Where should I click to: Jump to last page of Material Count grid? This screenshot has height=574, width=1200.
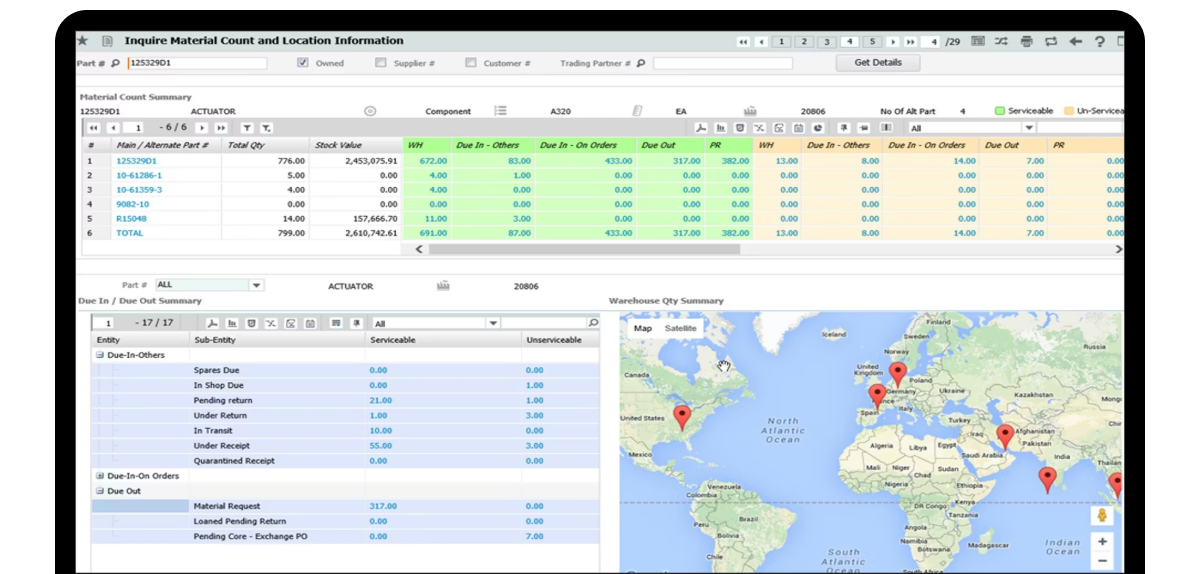coord(221,128)
